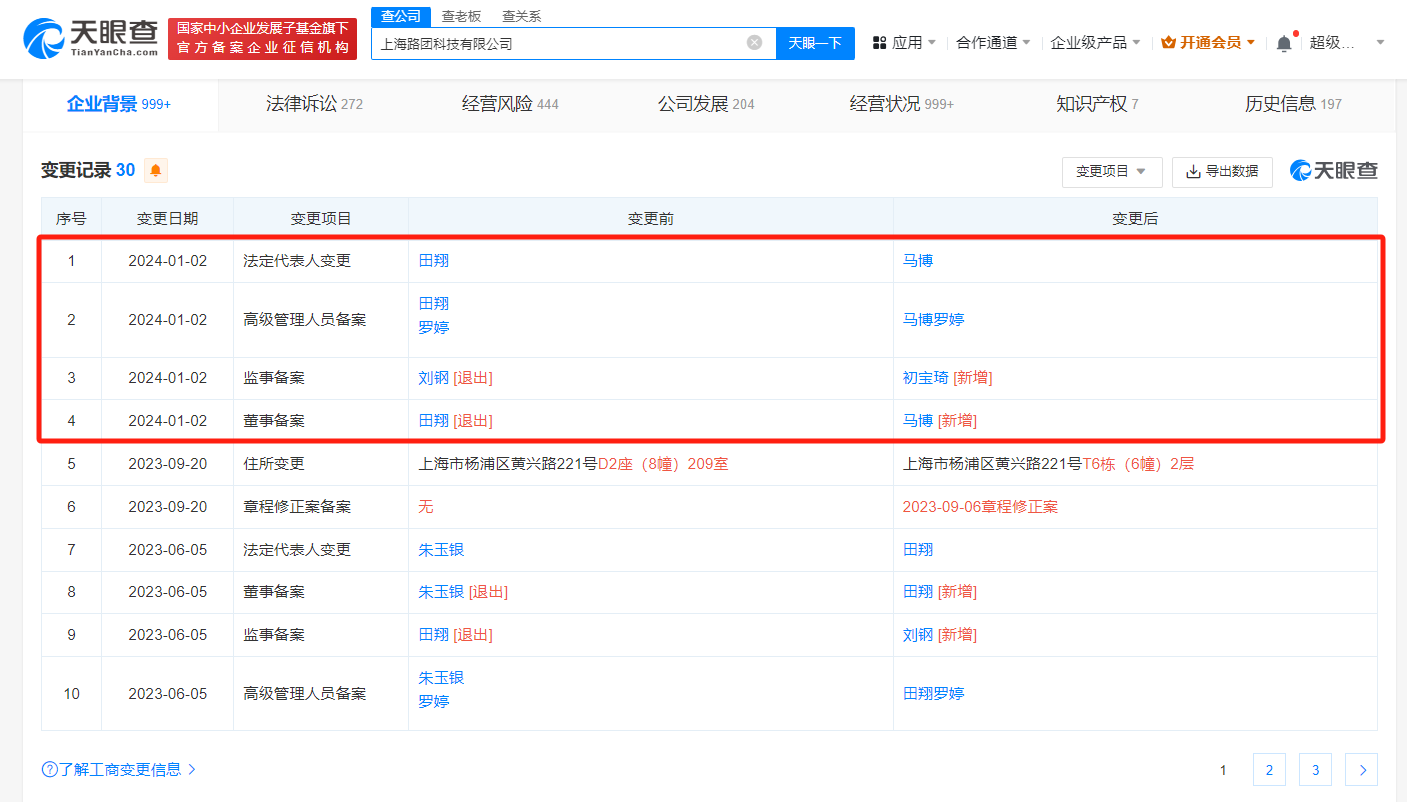Click the 天眼一下 search button
1407x802 pixels.
815,43
